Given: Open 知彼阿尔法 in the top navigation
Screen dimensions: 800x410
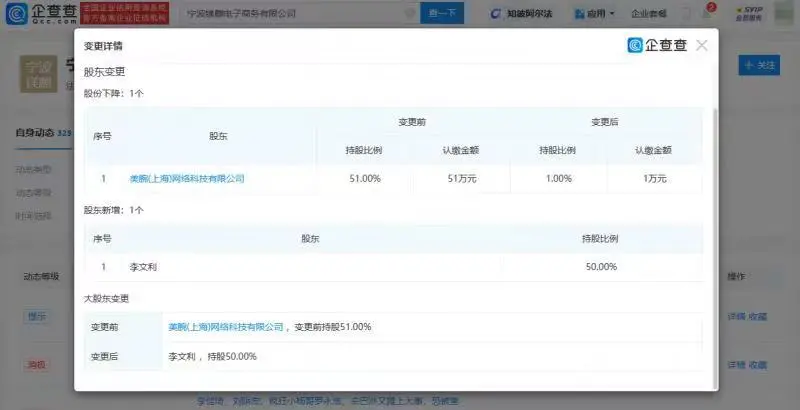Looking at the screenshot, I should click(x=521, y=14).
